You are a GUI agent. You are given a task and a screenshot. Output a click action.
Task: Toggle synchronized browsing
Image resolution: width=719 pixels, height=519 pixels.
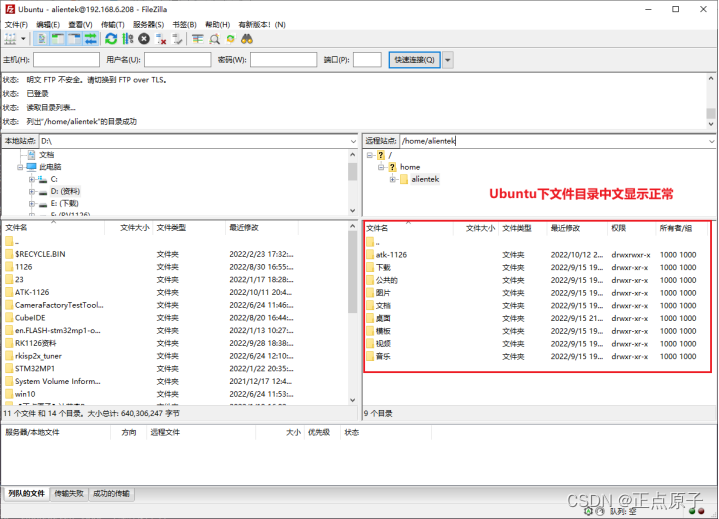[231, 39]
